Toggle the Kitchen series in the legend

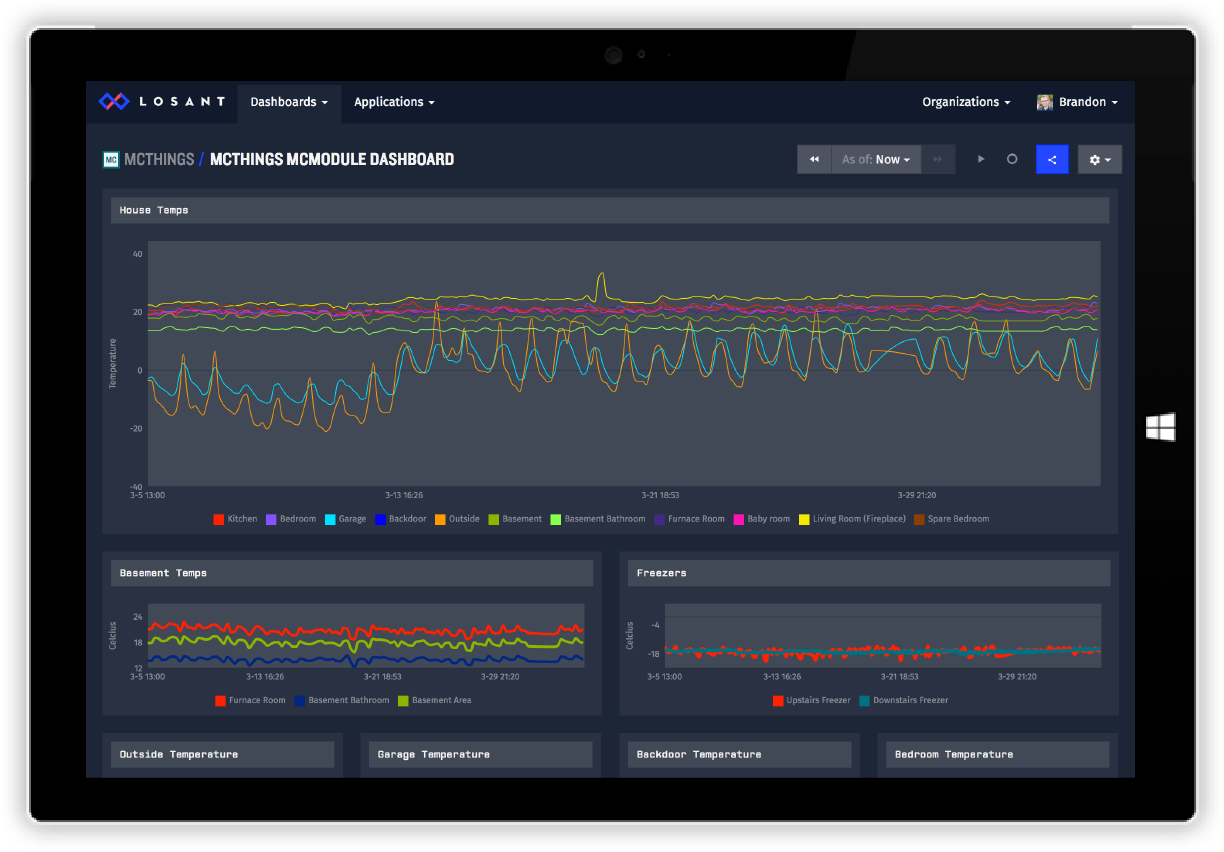coord(235,519)
